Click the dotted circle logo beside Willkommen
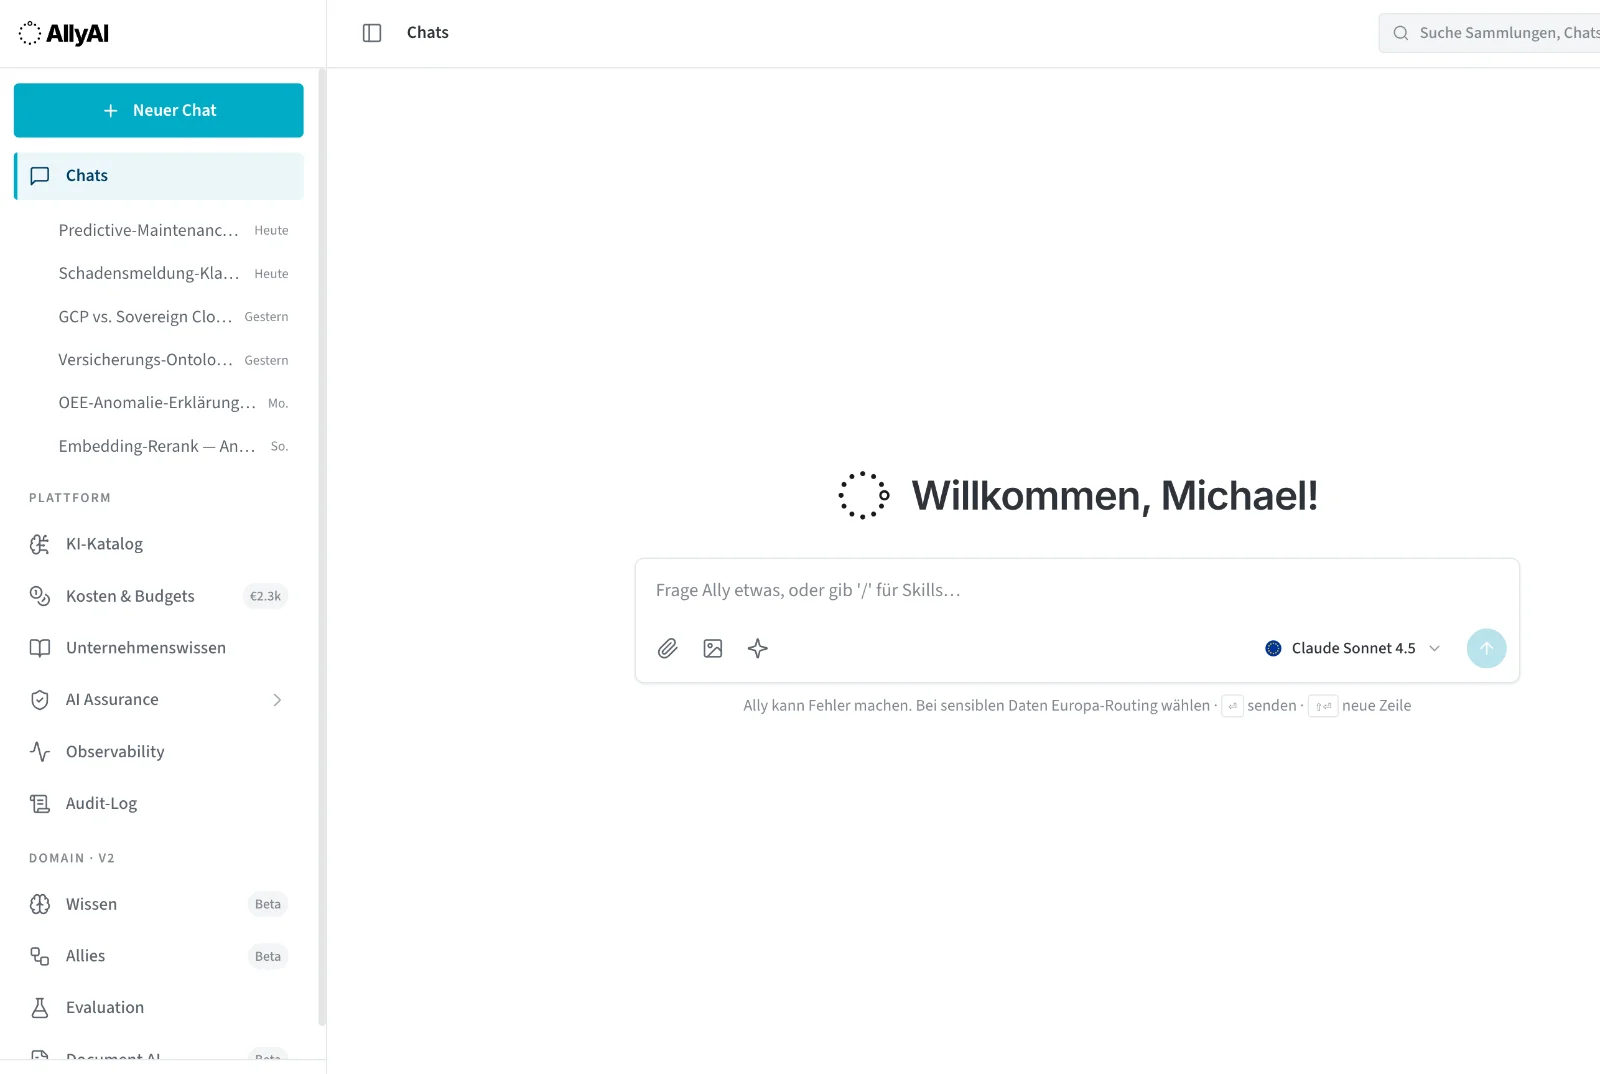This screenshot has width=1600, height=1074. tap(864, 495)
